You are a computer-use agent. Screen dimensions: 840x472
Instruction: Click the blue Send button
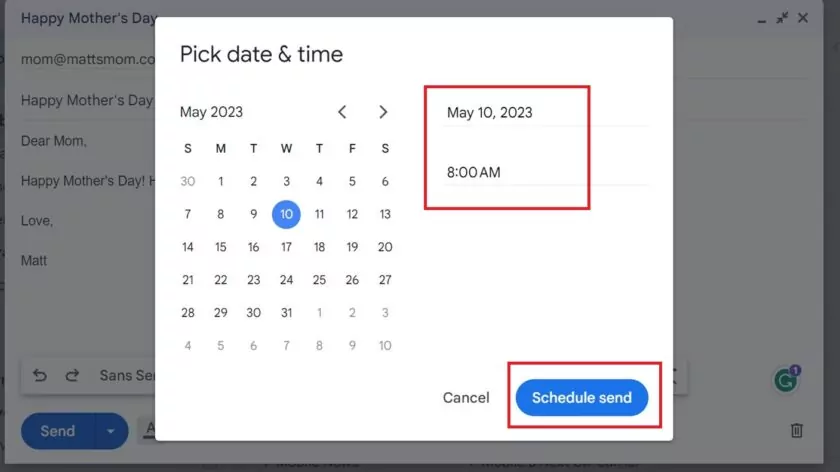pyautogui.click(x=58, y=431)
